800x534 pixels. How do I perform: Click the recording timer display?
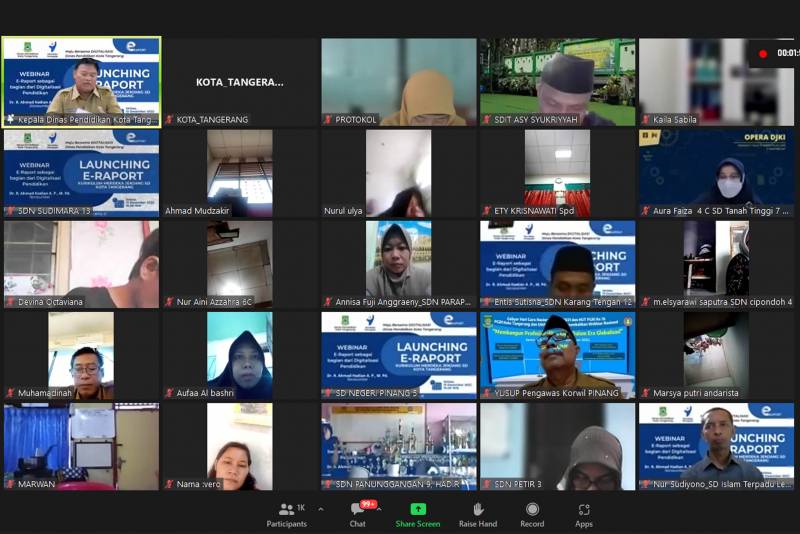787,53
